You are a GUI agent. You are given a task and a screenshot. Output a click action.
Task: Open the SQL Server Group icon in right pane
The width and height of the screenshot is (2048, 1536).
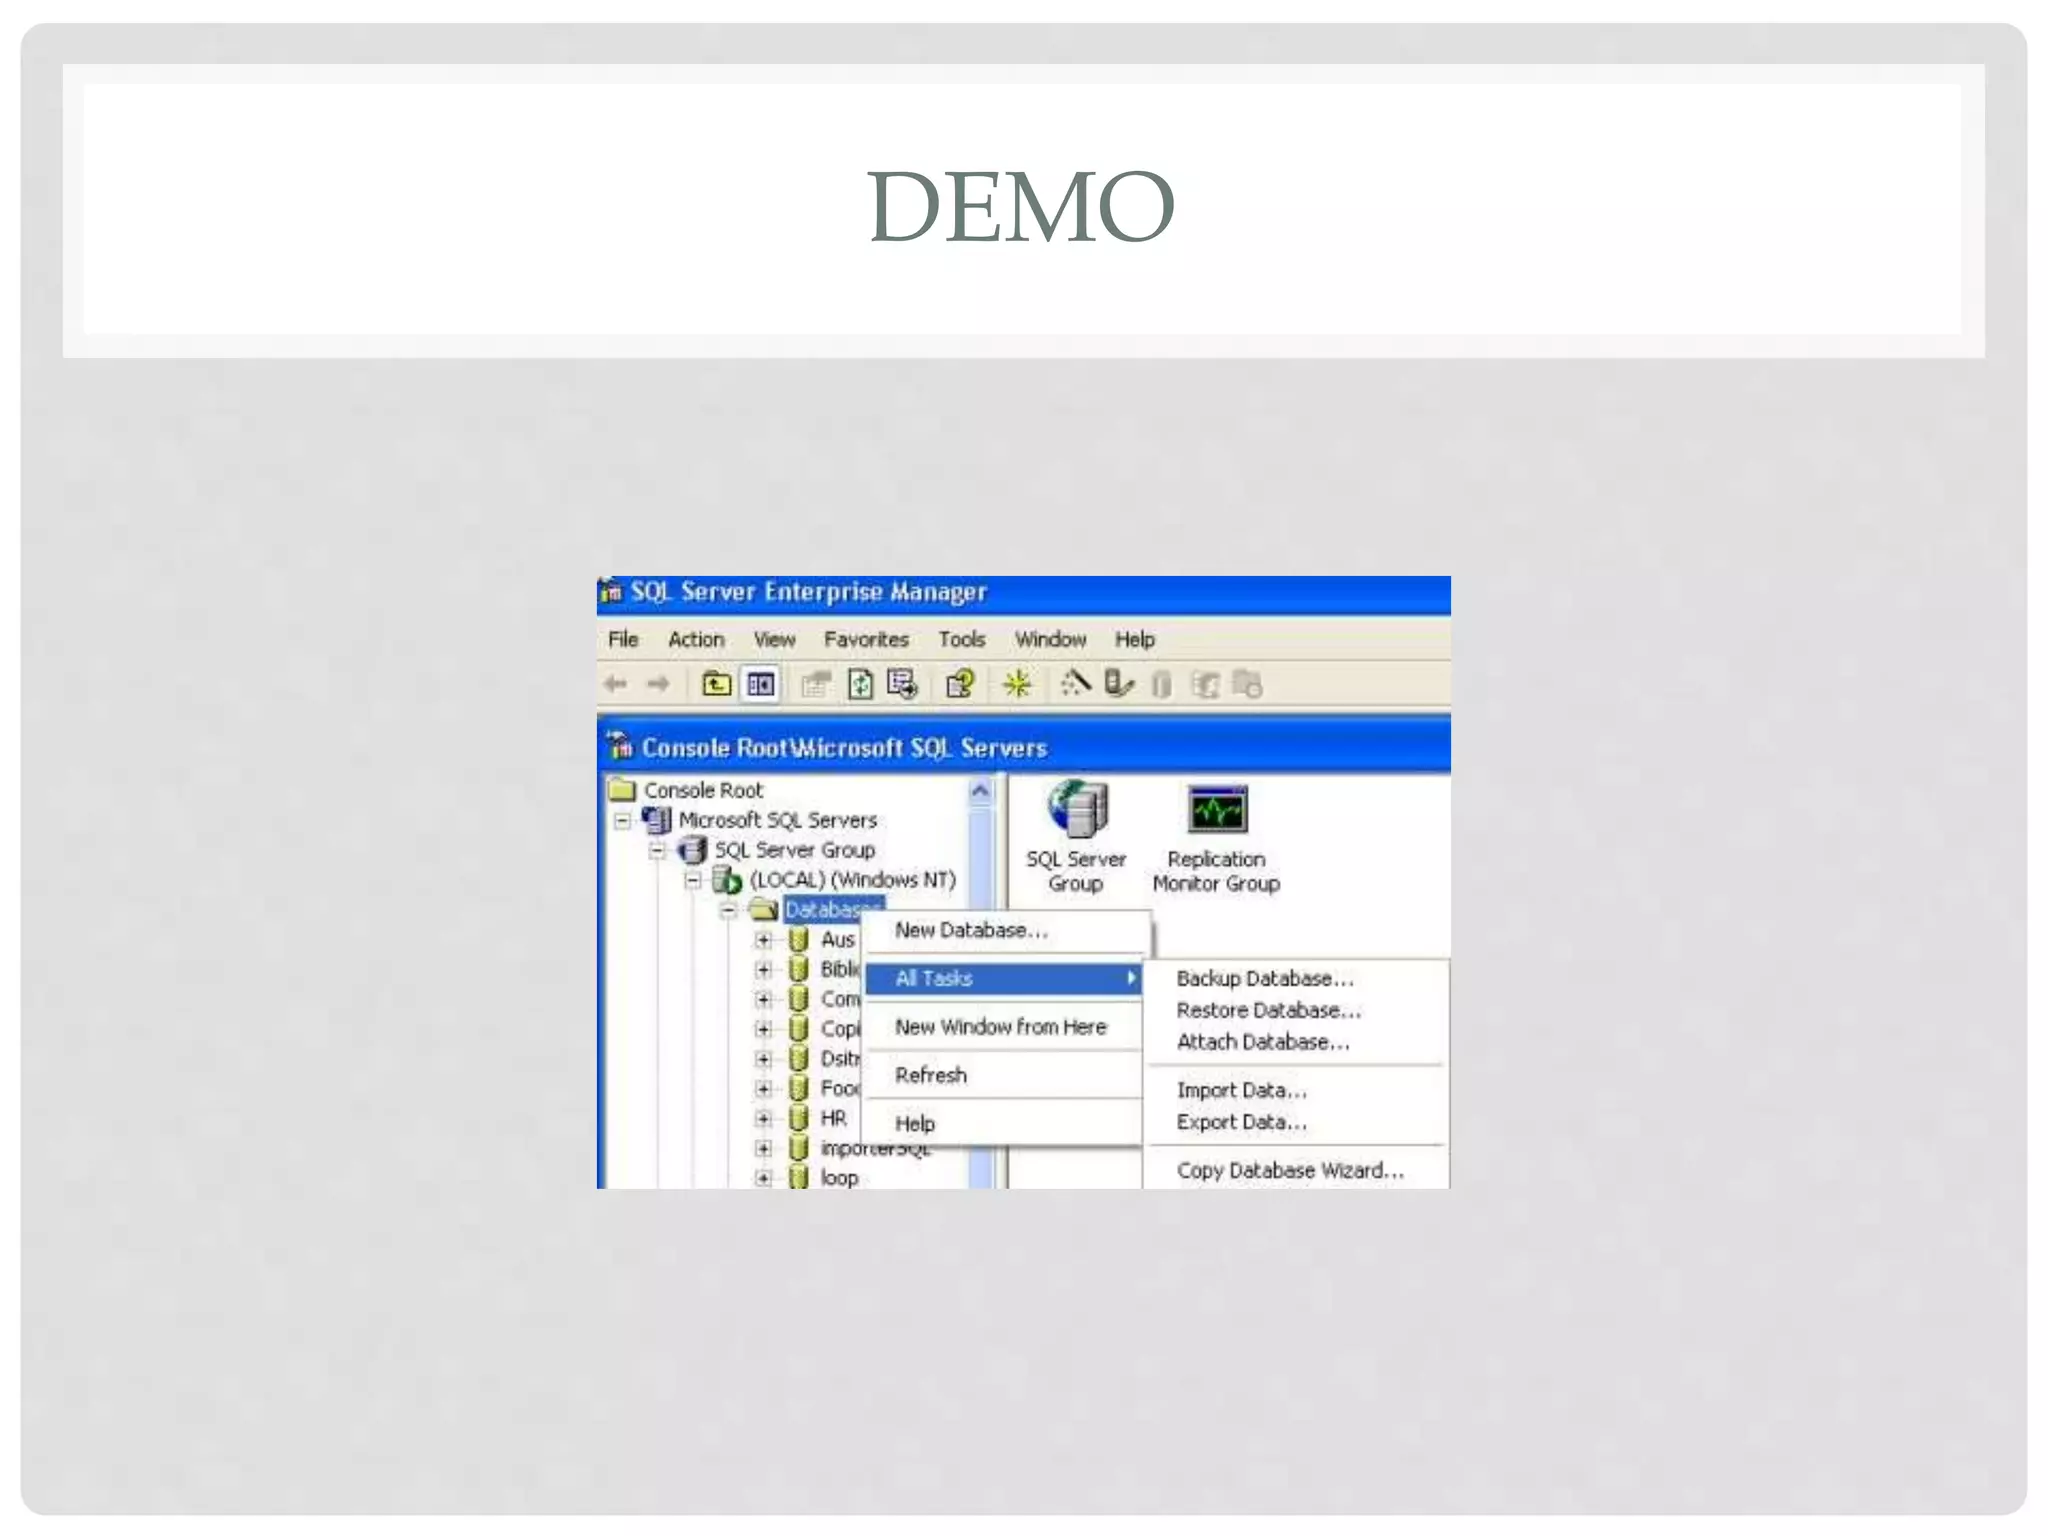coord(1077,810)
